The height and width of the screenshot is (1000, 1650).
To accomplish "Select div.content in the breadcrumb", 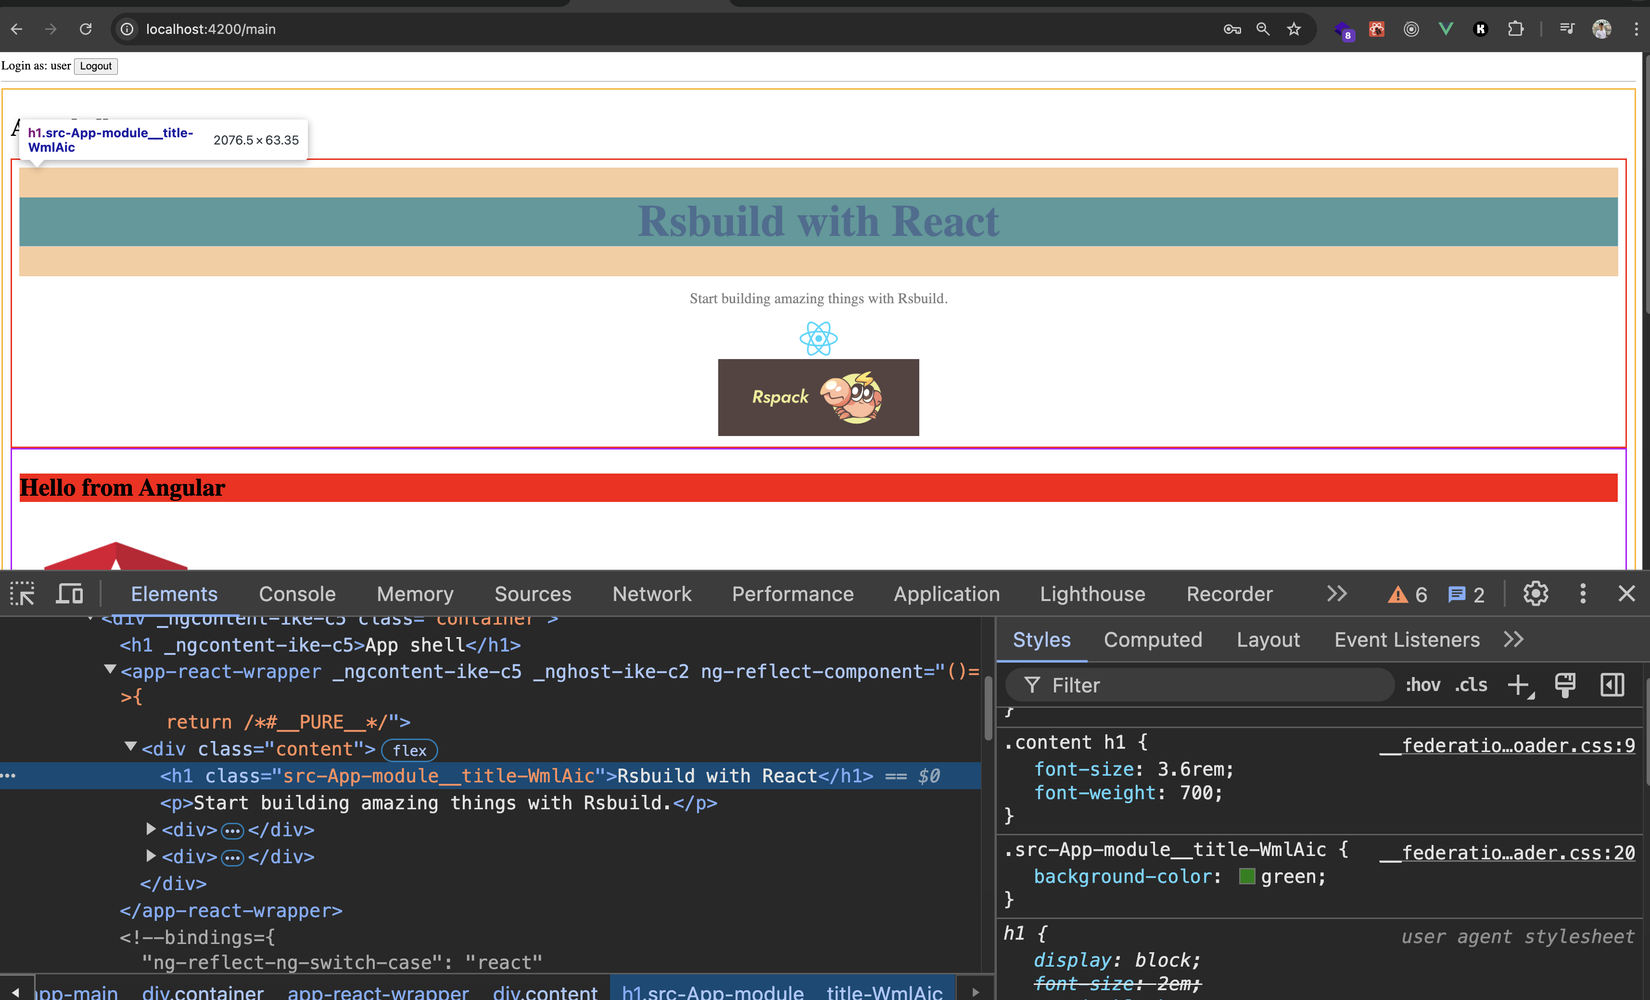I will click(545, 993).
